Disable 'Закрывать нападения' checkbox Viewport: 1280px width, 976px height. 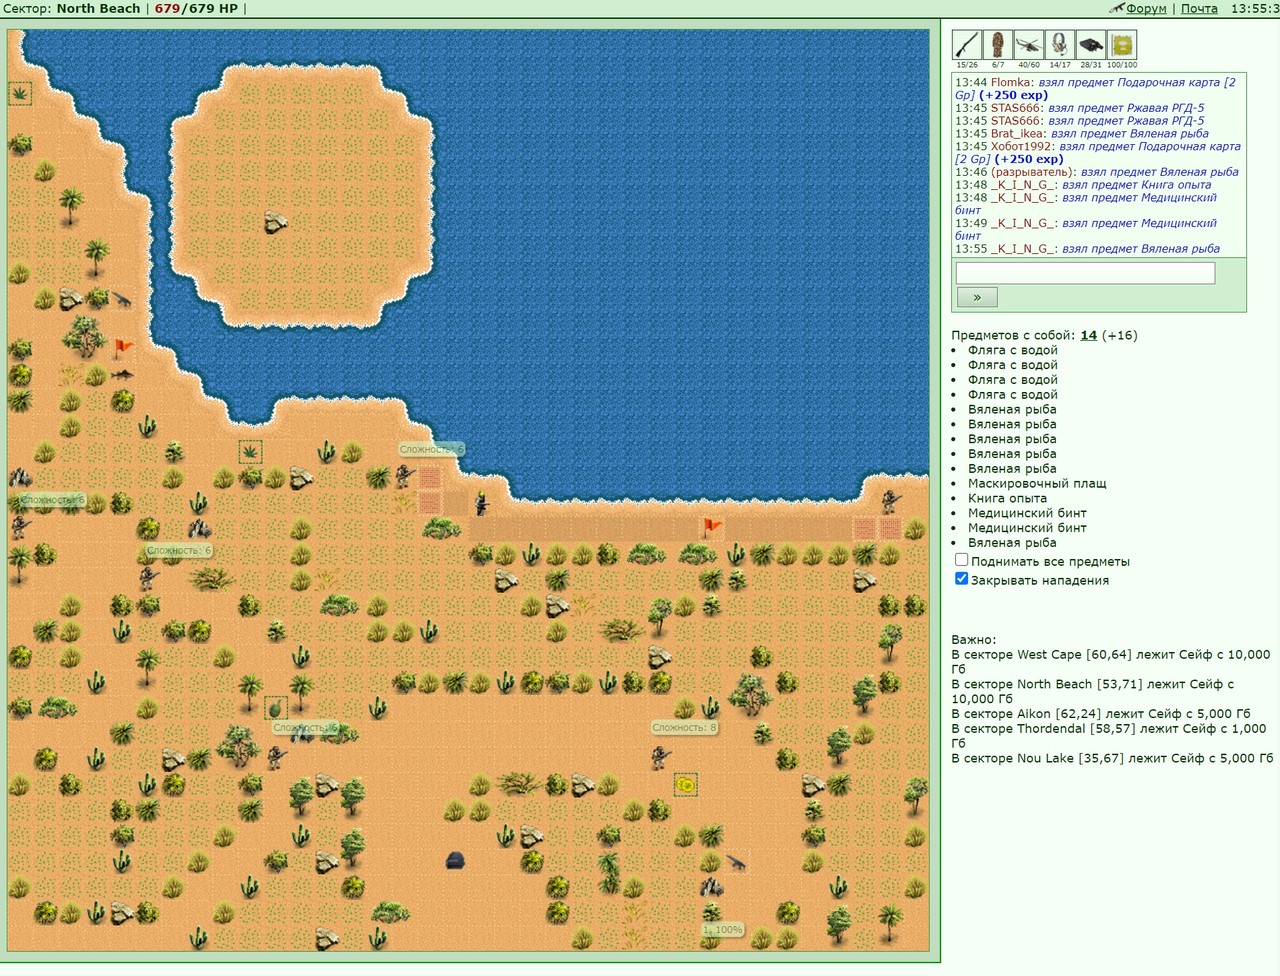961,578
